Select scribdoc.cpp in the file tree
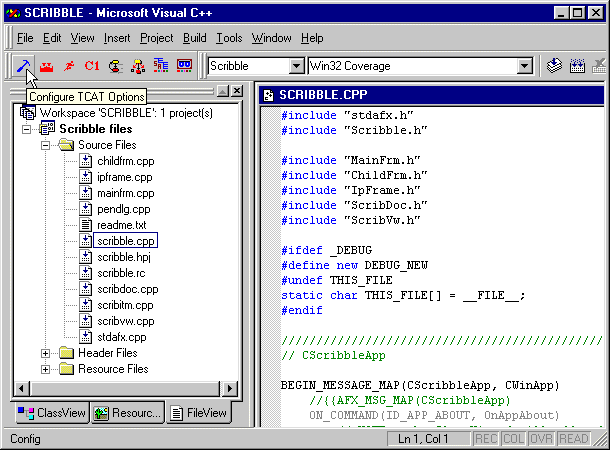 [127, 289]
